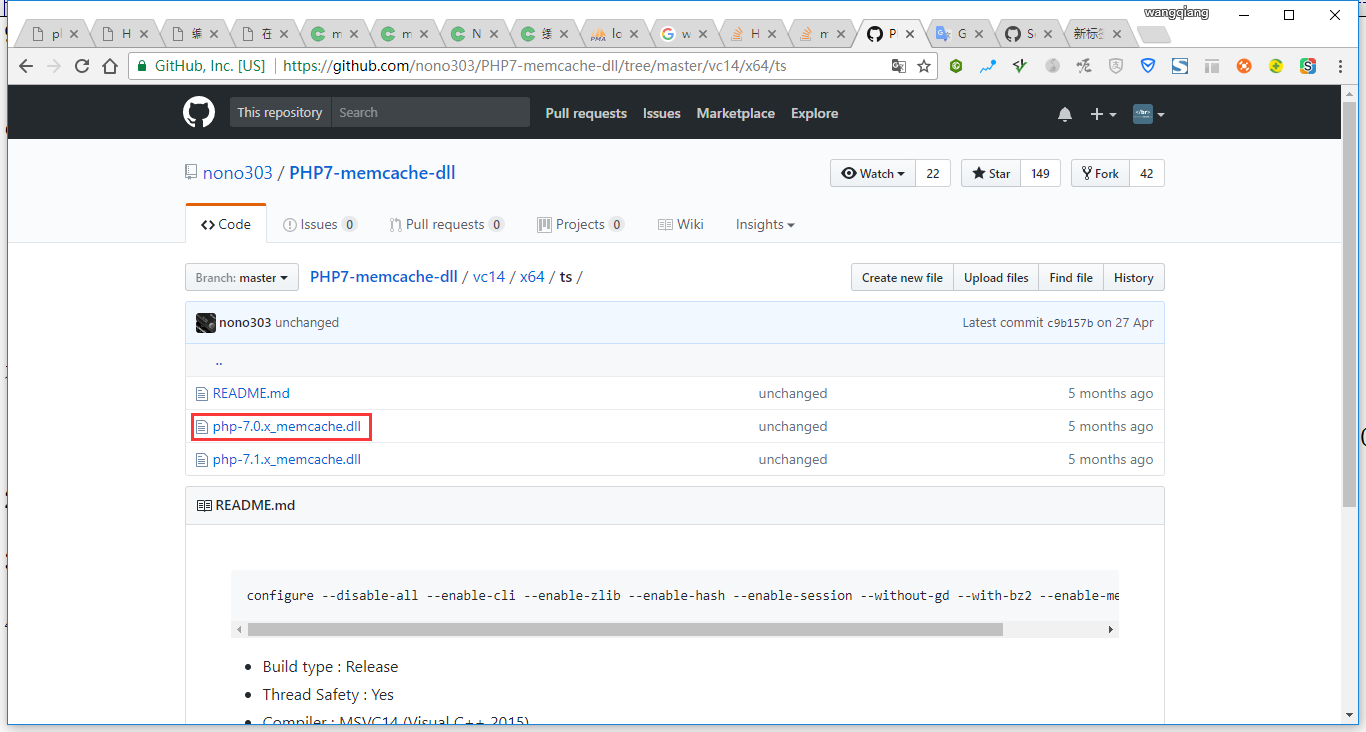Image resolution: width=1366 pixels, height=732 pixels.
Task: Click the code block horizontal scrollbar
Action: click(x=625, y=630)
